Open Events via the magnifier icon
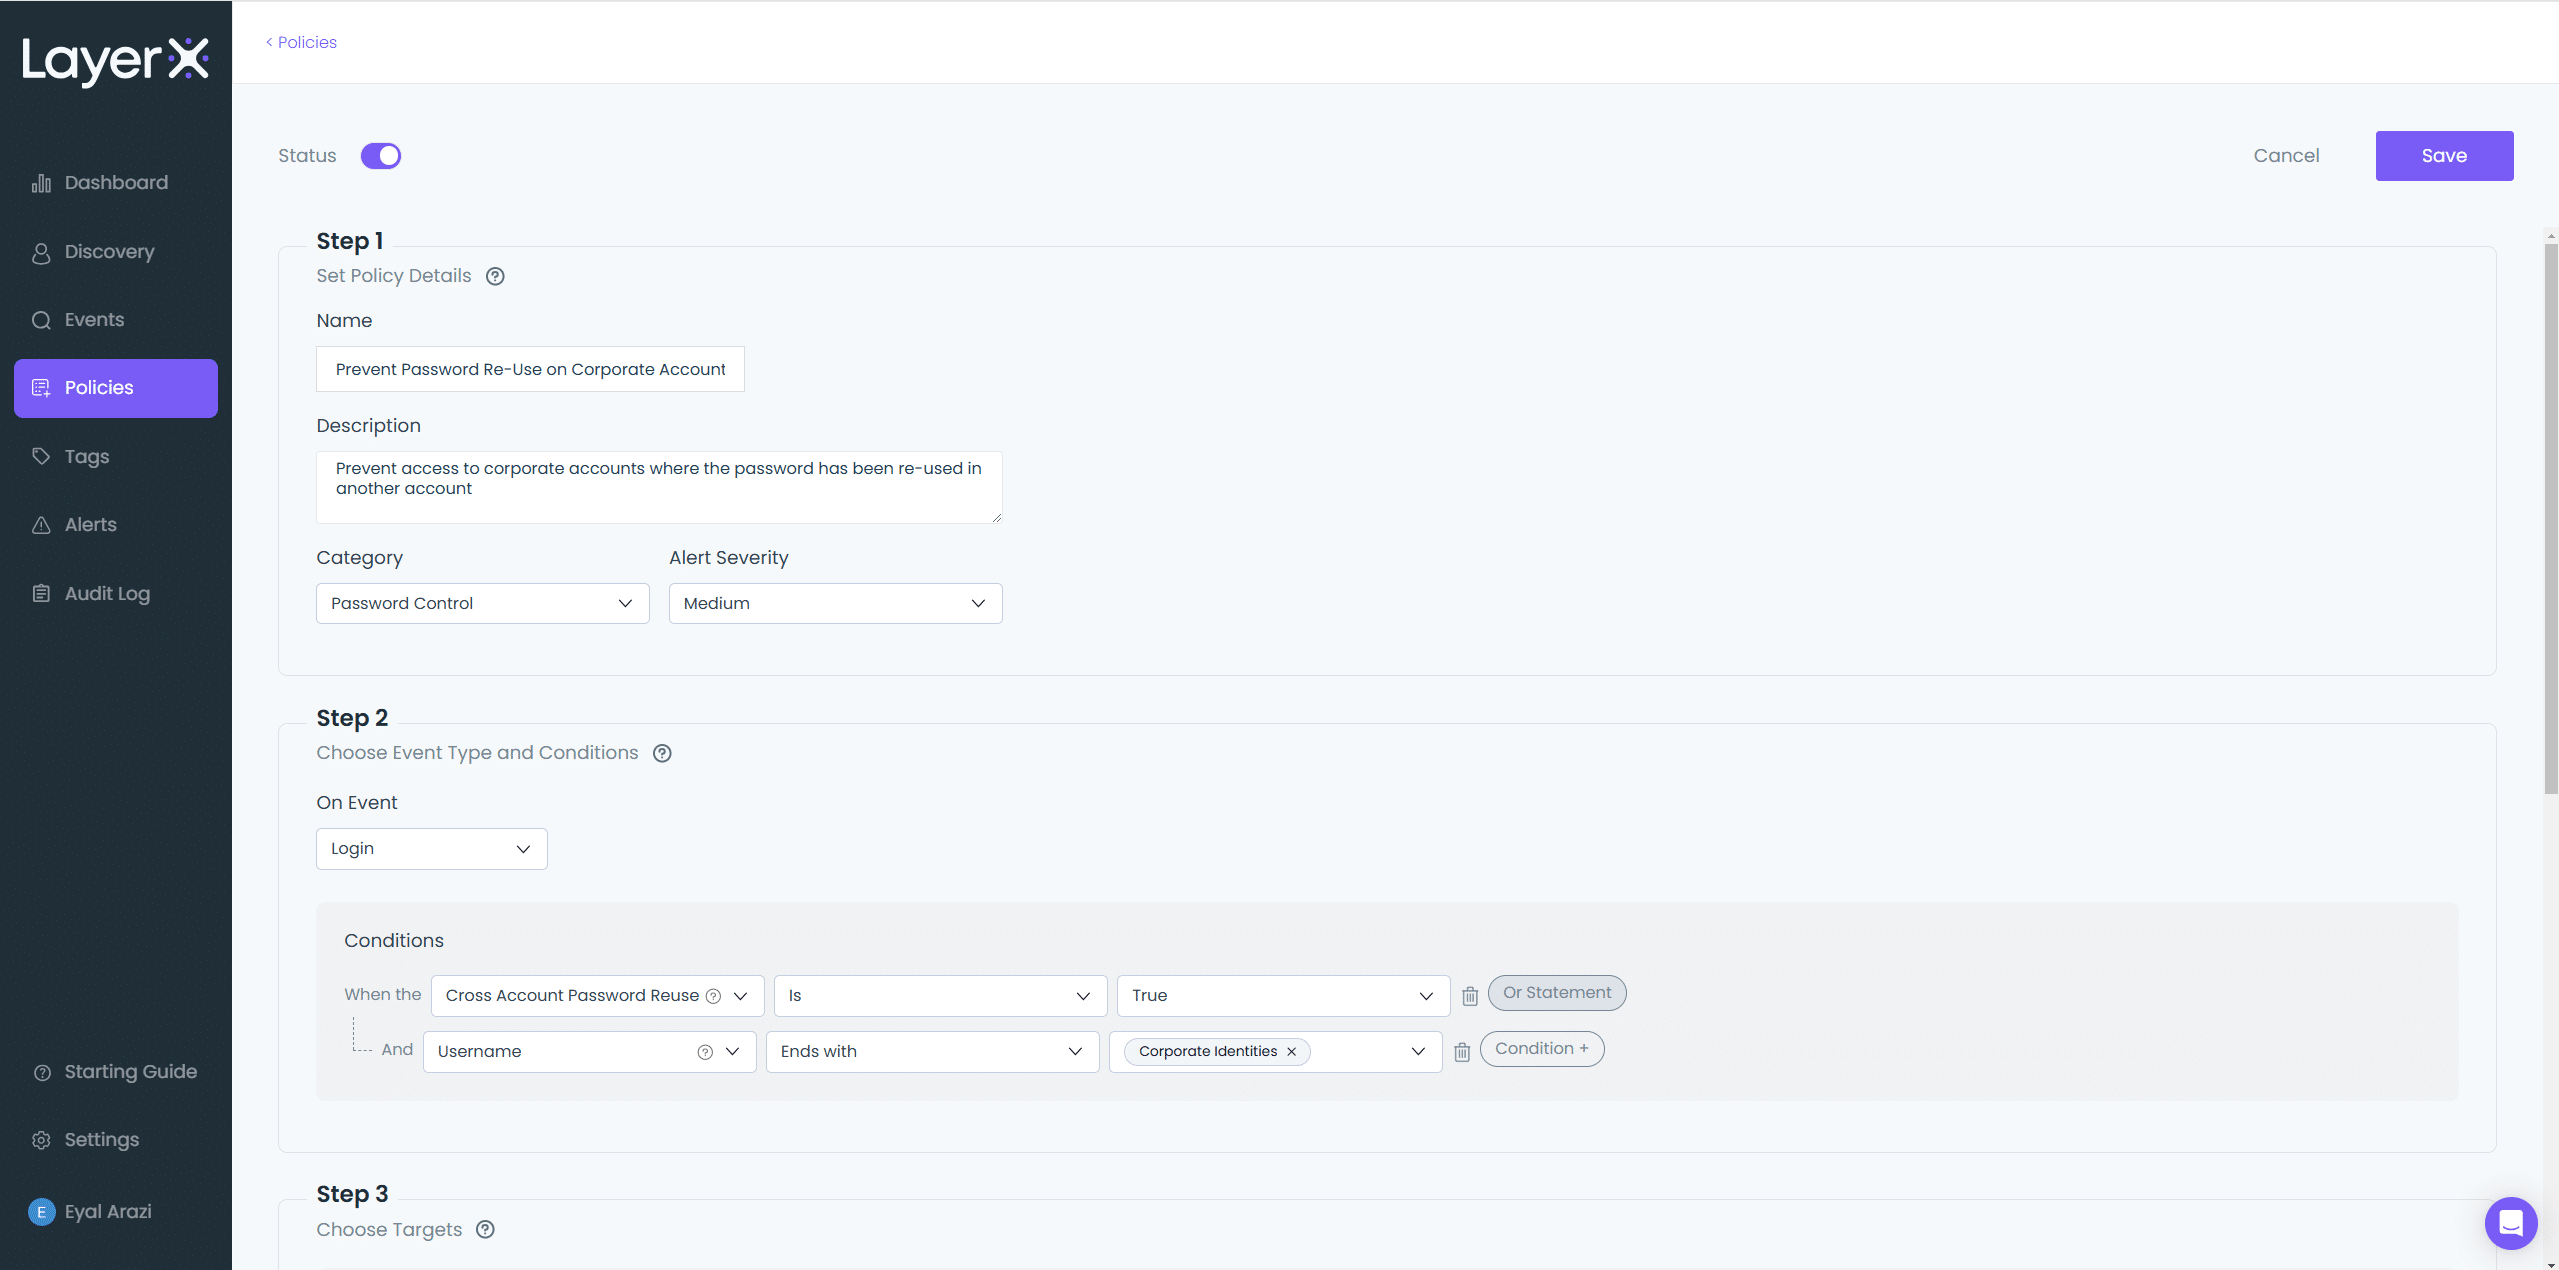The image size is (2559, 1270). 41,319
